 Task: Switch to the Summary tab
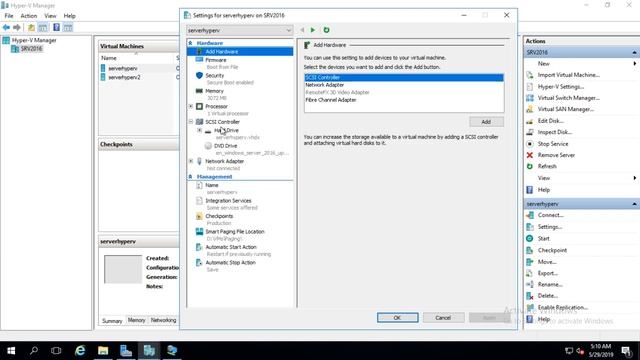(x=112, y=321)
